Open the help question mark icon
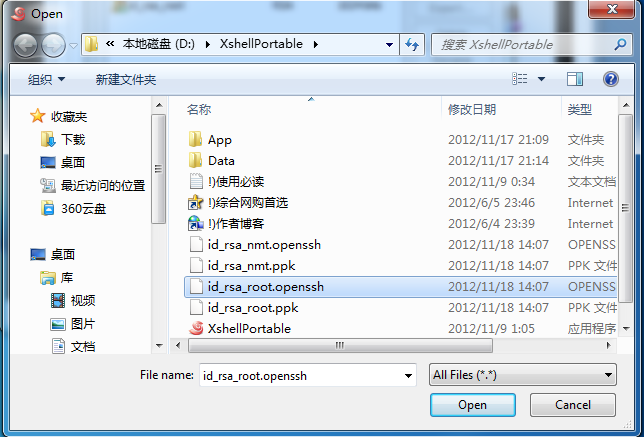 coord(611,79)
